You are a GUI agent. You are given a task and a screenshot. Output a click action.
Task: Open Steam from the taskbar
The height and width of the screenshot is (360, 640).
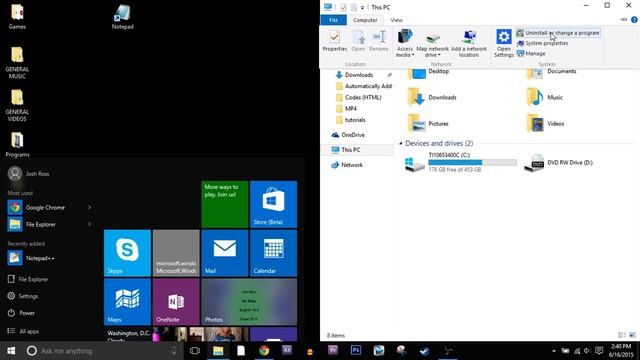pos(424,351)
